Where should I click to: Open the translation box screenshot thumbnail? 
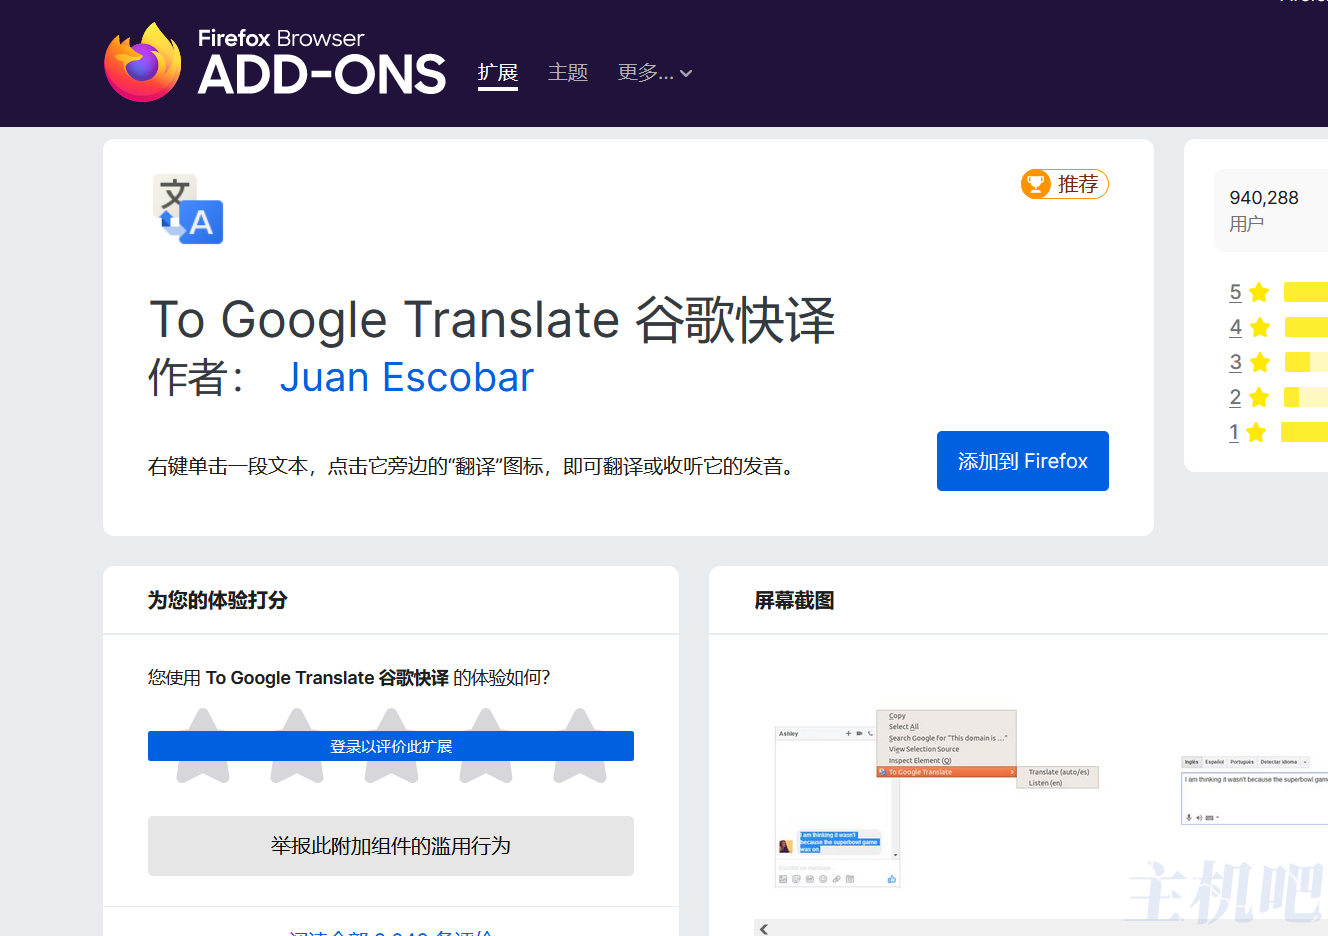point(1254,790)
